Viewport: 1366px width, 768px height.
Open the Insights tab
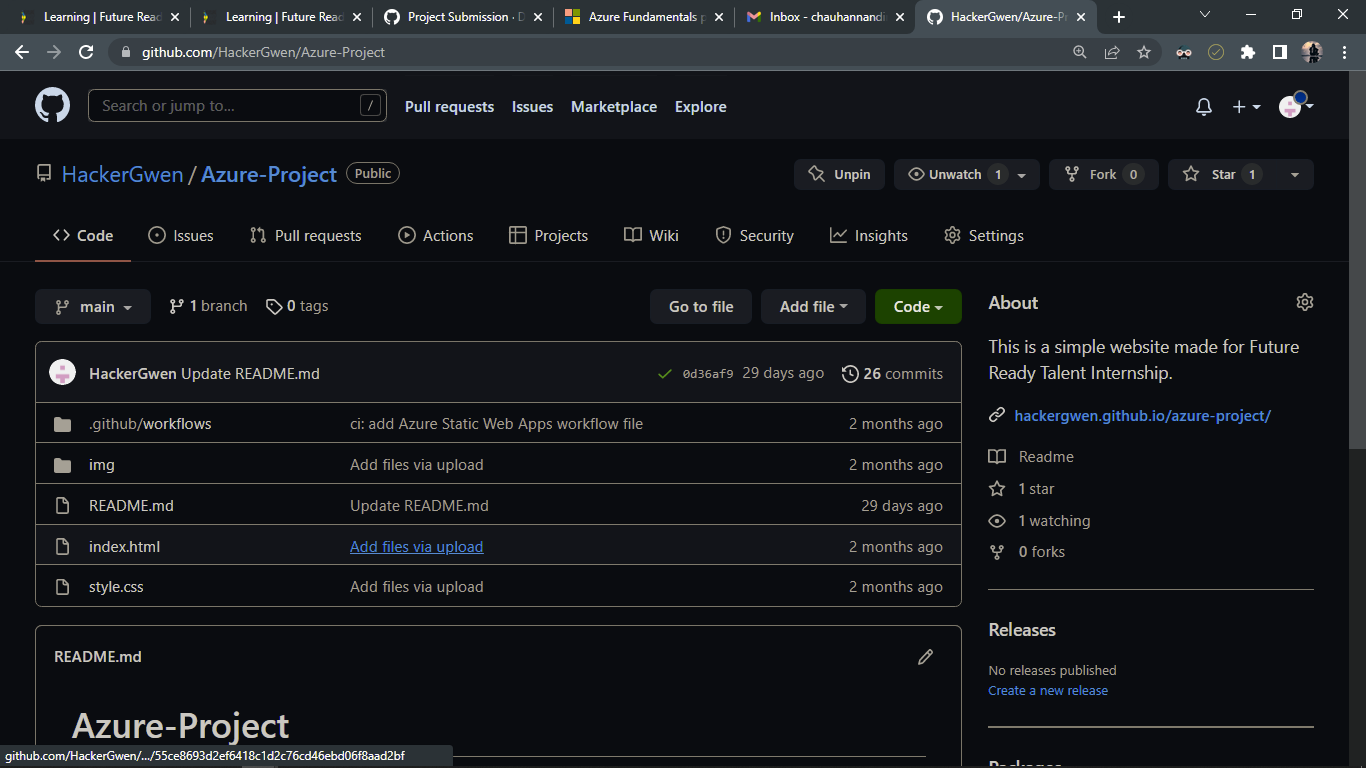click(869, 236)
